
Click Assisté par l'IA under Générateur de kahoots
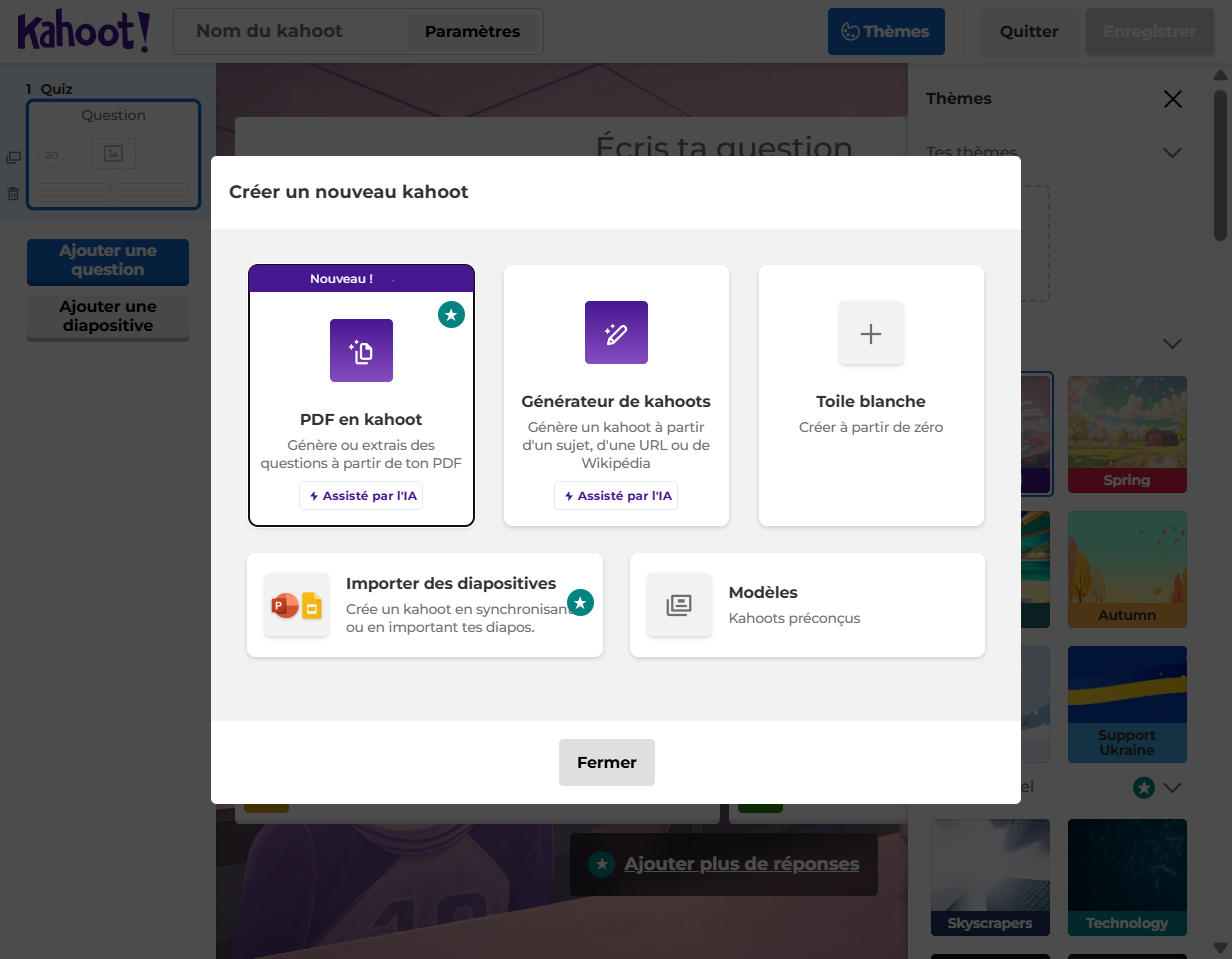click(x=616, y=495)
